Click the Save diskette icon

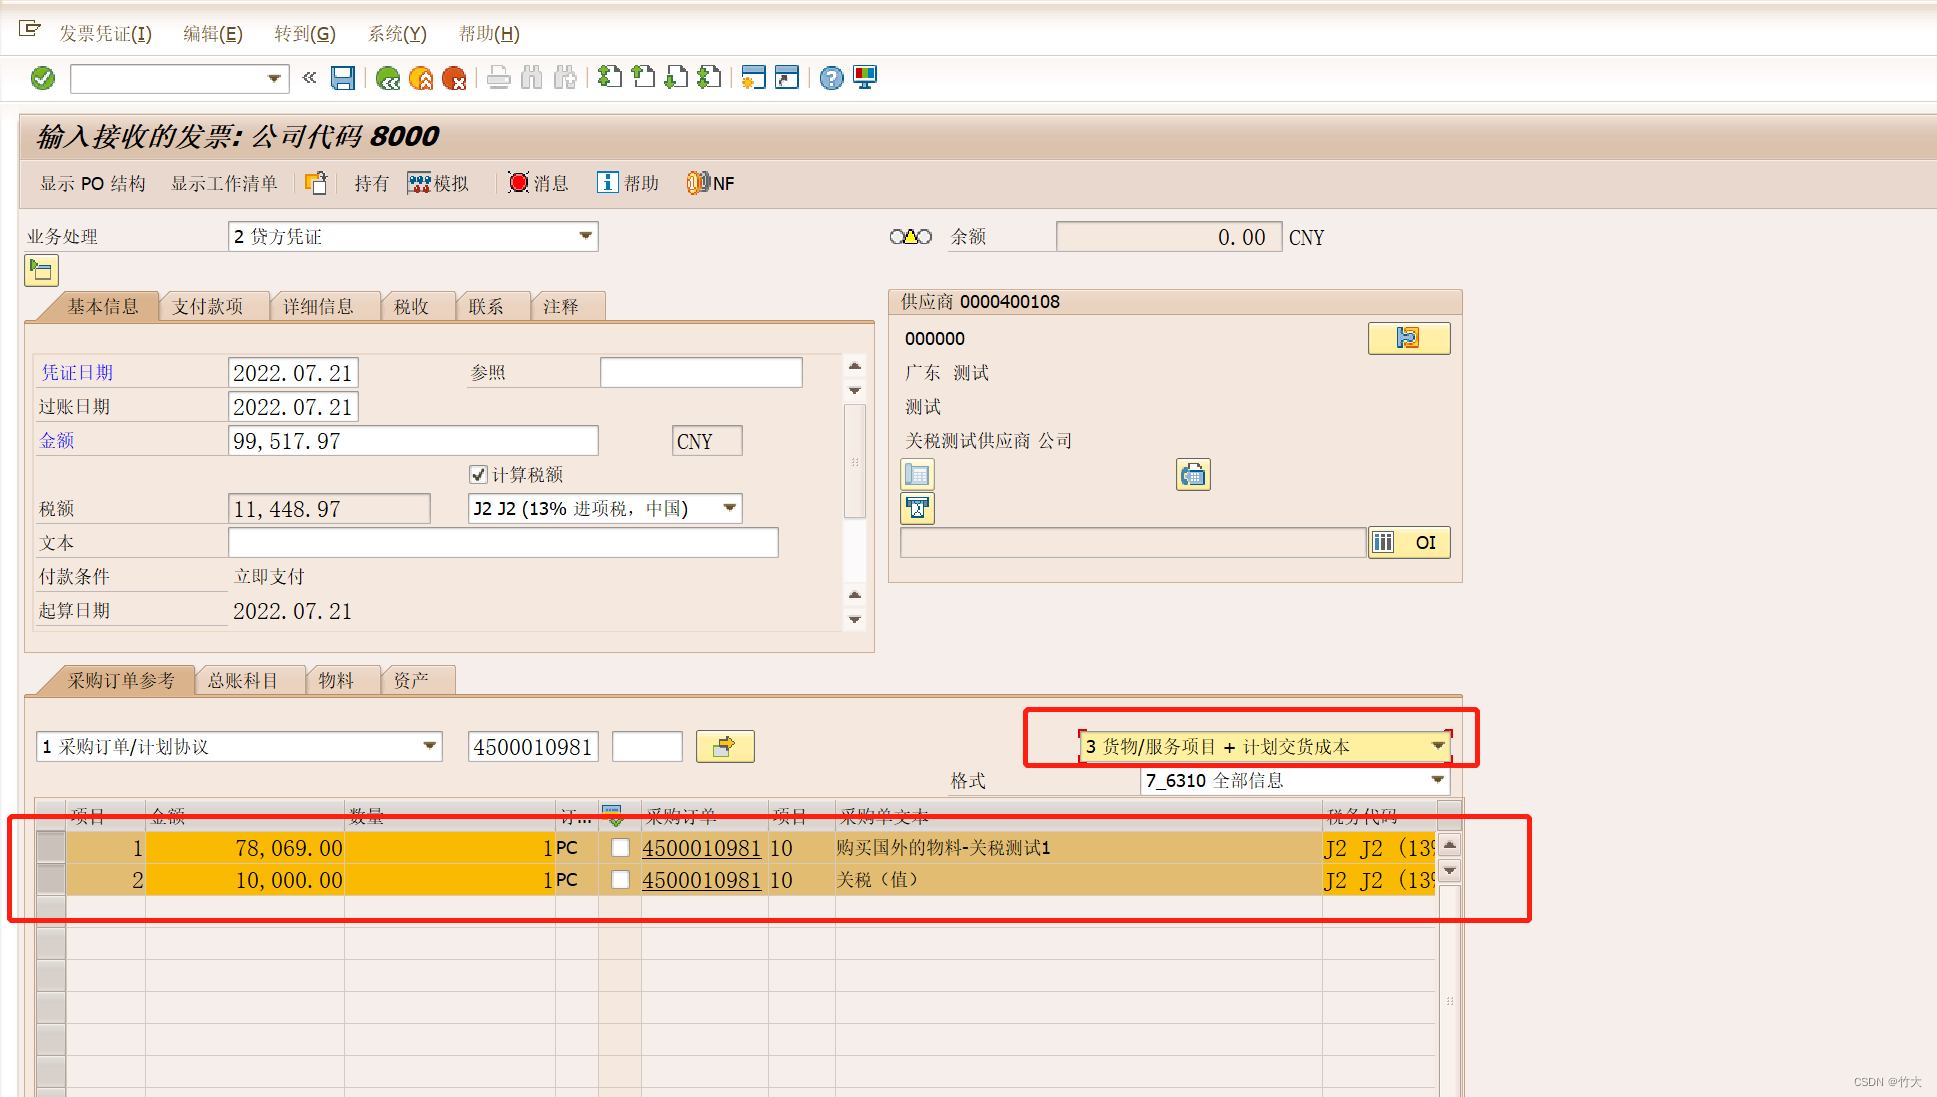pyautogui.click(x=343, y=78)
